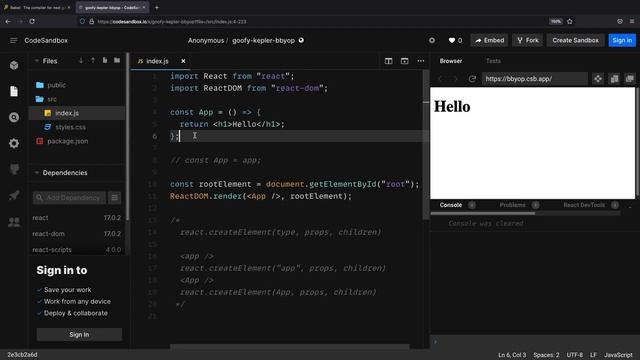Click the download arrow in Files header

click(x=81, y=60)
